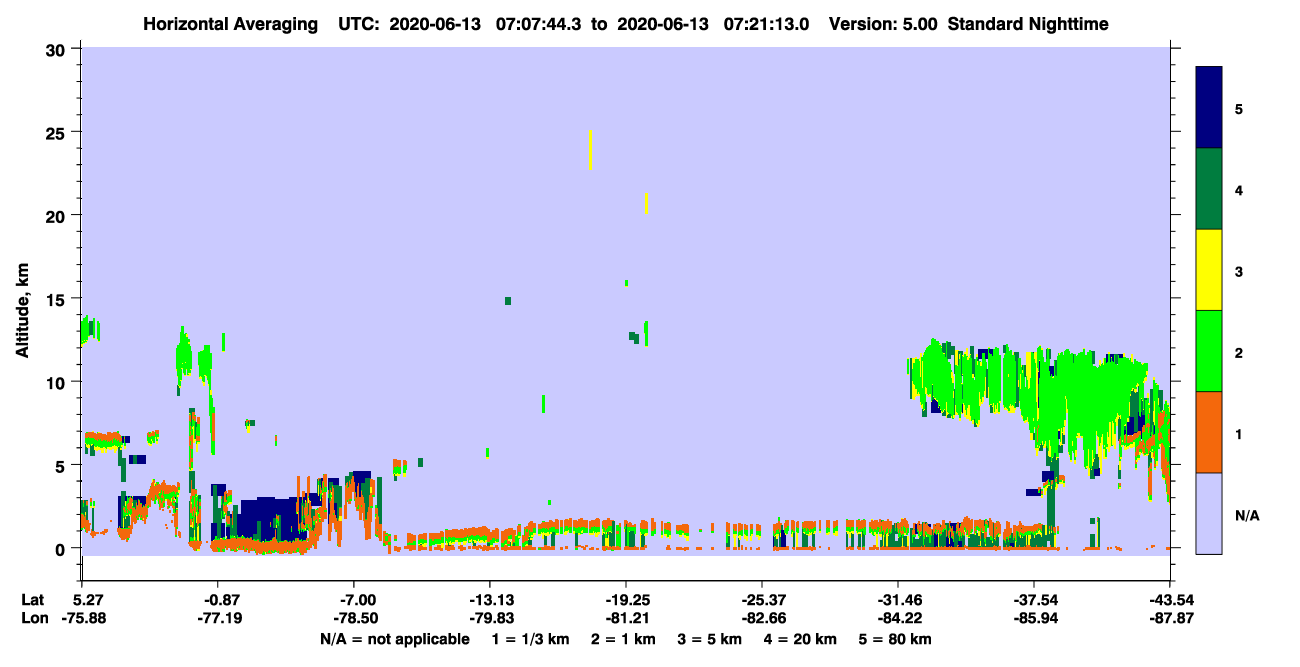Click the longitude value '-75.88'
This screenshot has width=1300, height=667.
point(82,619)
